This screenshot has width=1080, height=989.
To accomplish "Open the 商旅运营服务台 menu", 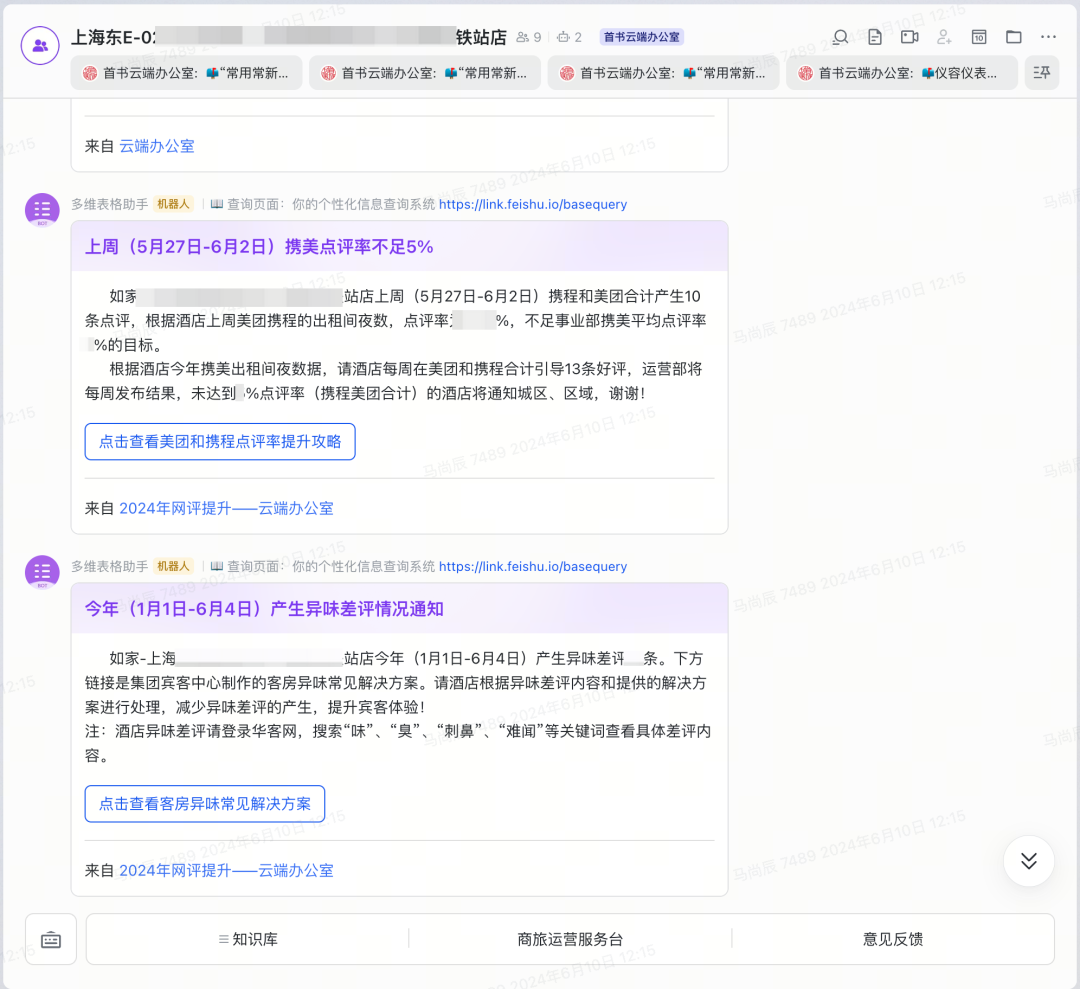I will point(570,939).
